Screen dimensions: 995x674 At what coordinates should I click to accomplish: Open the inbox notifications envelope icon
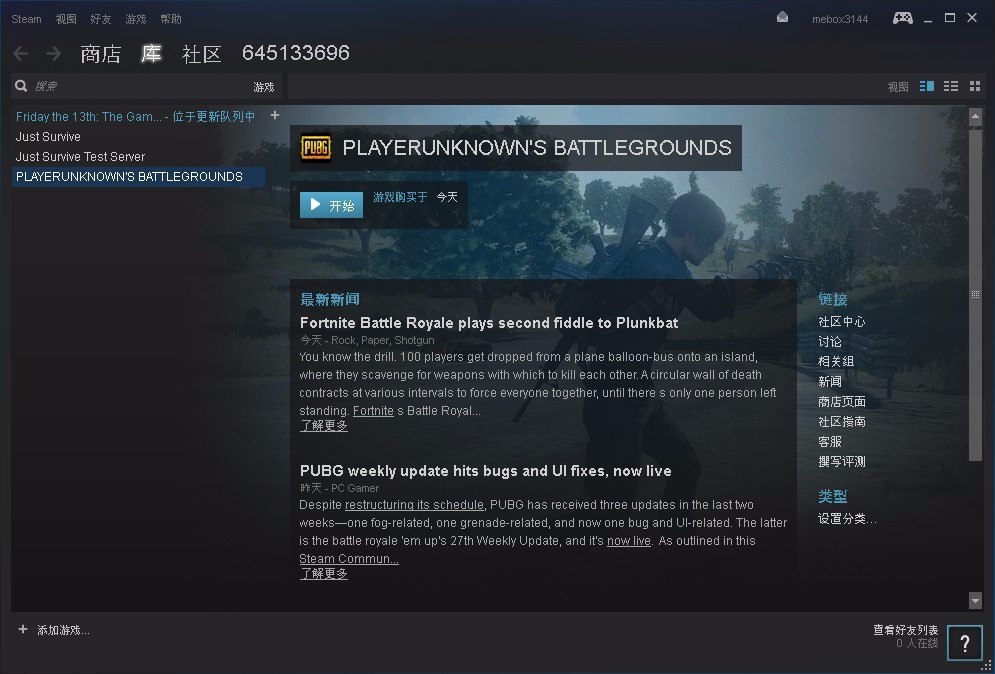point(782,18)
